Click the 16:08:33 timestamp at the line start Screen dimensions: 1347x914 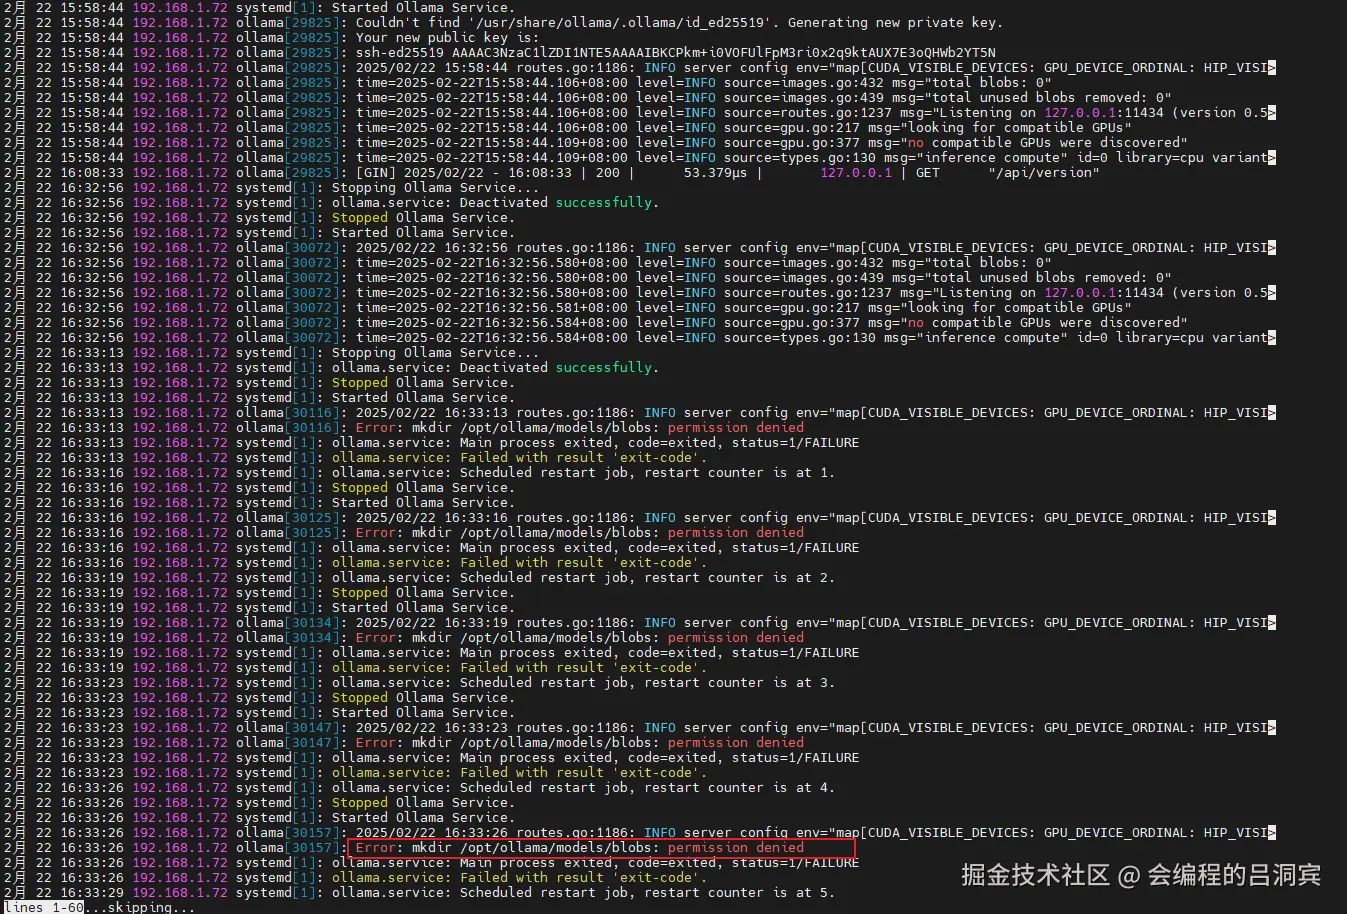(x=91, y=172)
